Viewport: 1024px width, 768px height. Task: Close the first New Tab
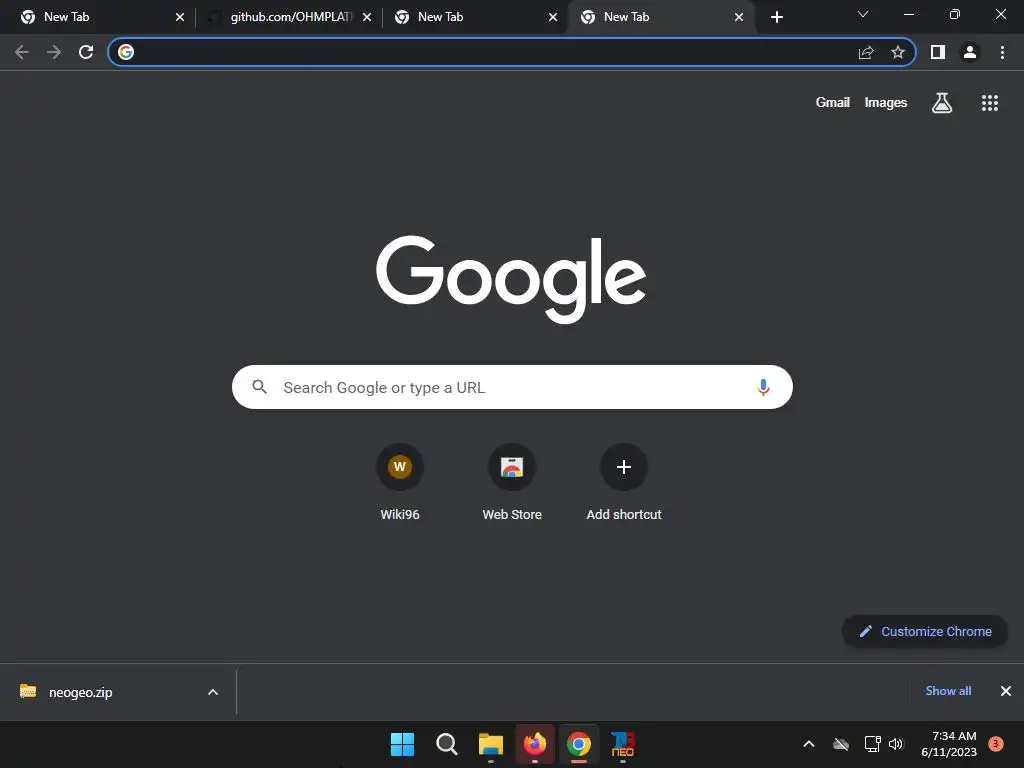[x=180, y=17]
